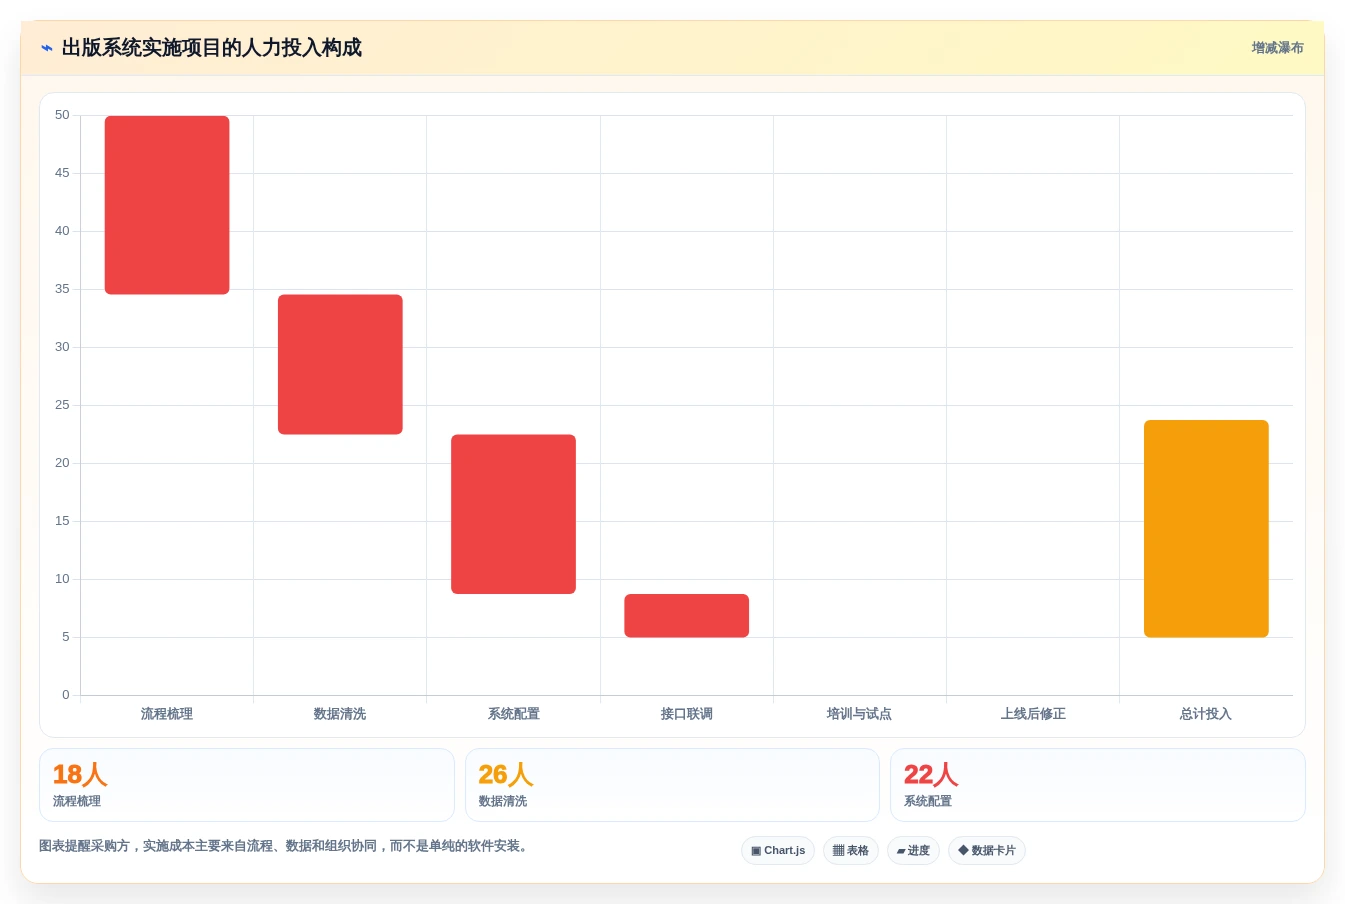This screenshot has height=904, width=1345.
Task: Click the y-axis value 0
Action: pyautogui.click(x=66, y=695)
